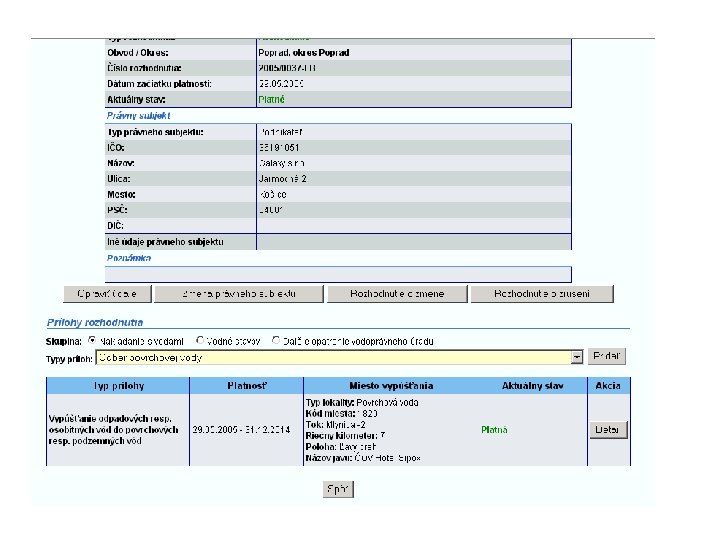The image size is (720, 540).
Task: Click the Mesto value Košice
Action: pos(273,194)
